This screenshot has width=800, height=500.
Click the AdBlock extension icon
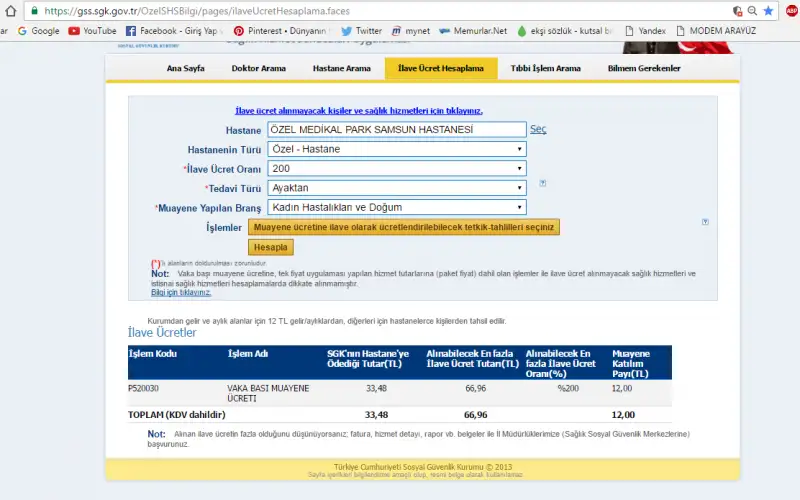pos(791,10)
